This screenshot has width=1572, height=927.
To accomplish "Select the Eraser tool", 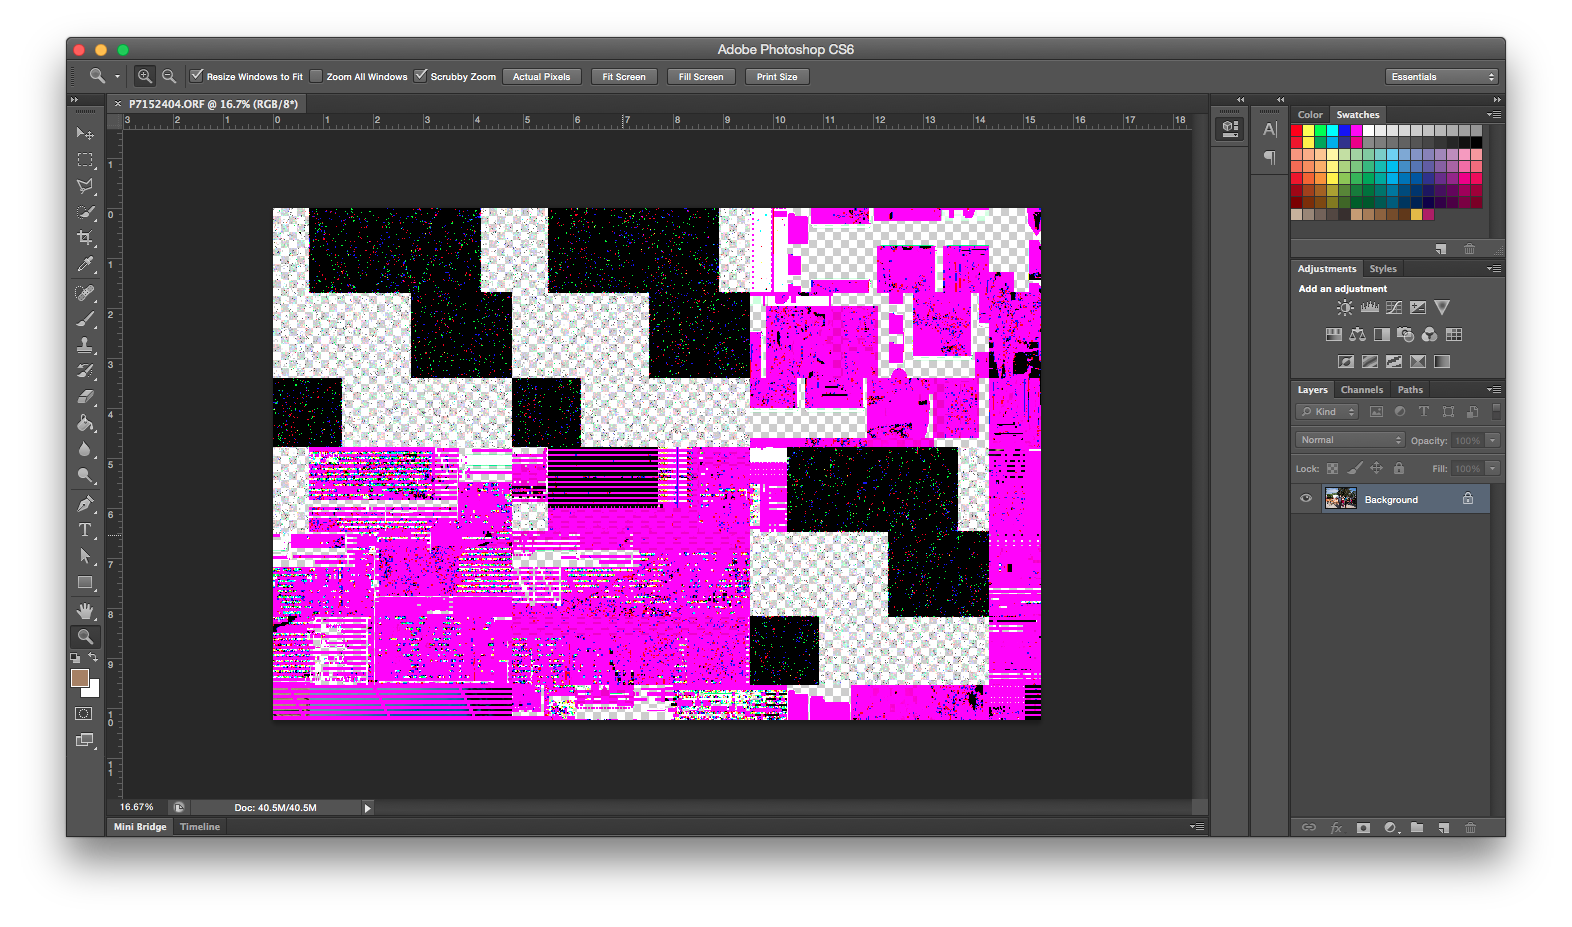I will click(85, 397).
